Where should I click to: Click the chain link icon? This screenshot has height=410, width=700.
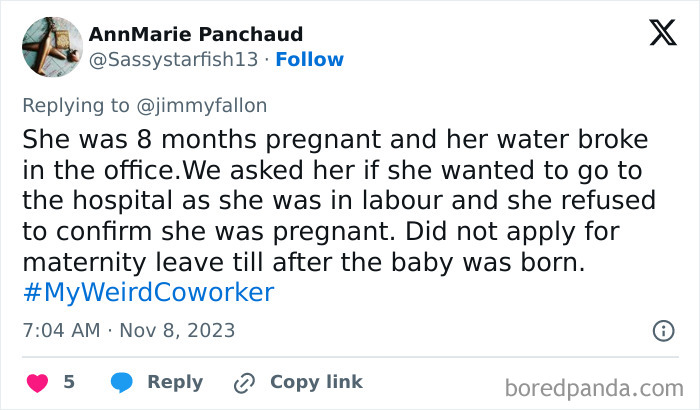coord(244,382)
